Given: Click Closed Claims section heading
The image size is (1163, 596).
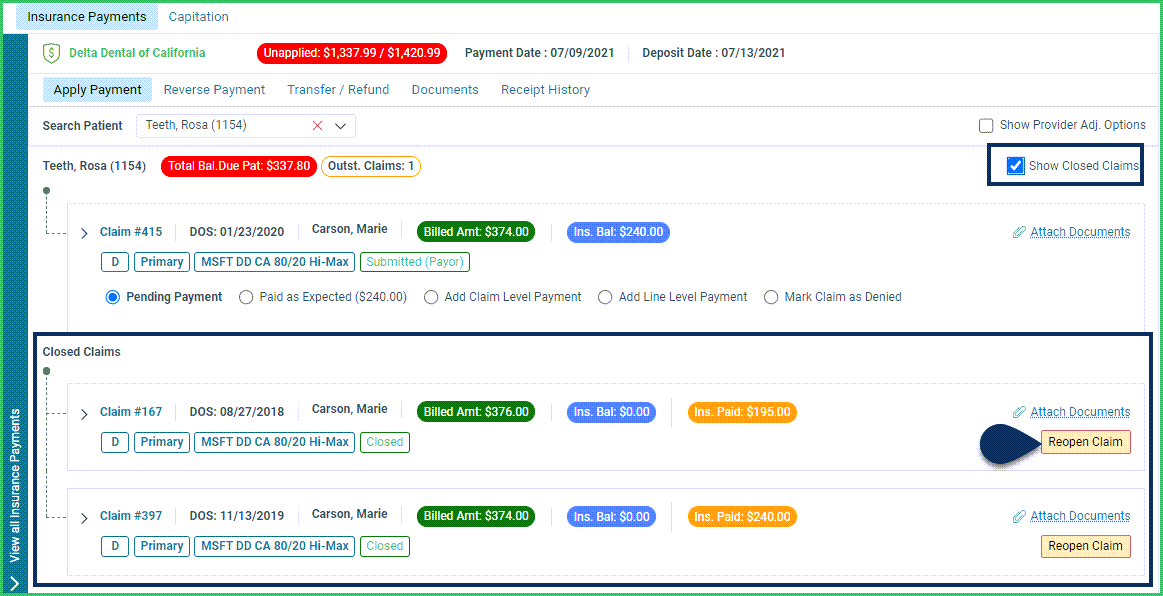Looking at the screenshot, I should click(82, 352).
